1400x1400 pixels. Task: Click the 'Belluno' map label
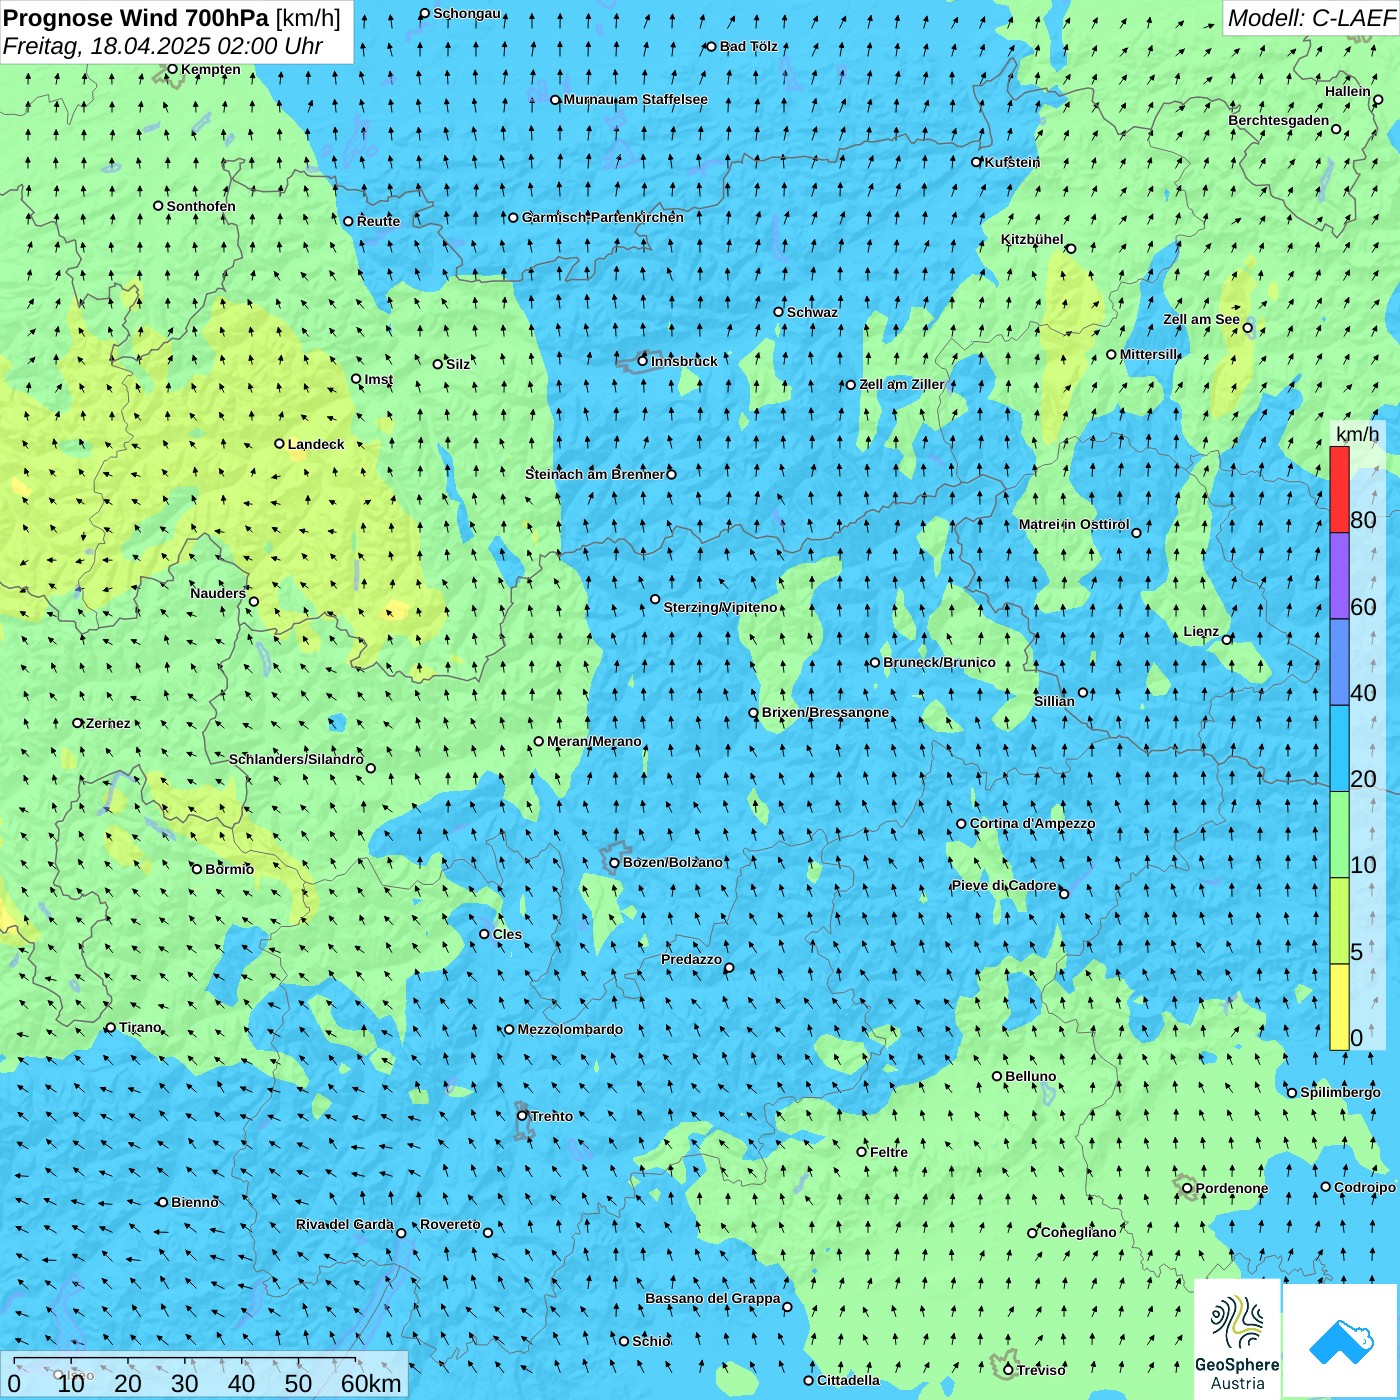pyautogui.click(x=1031, y=1077)
